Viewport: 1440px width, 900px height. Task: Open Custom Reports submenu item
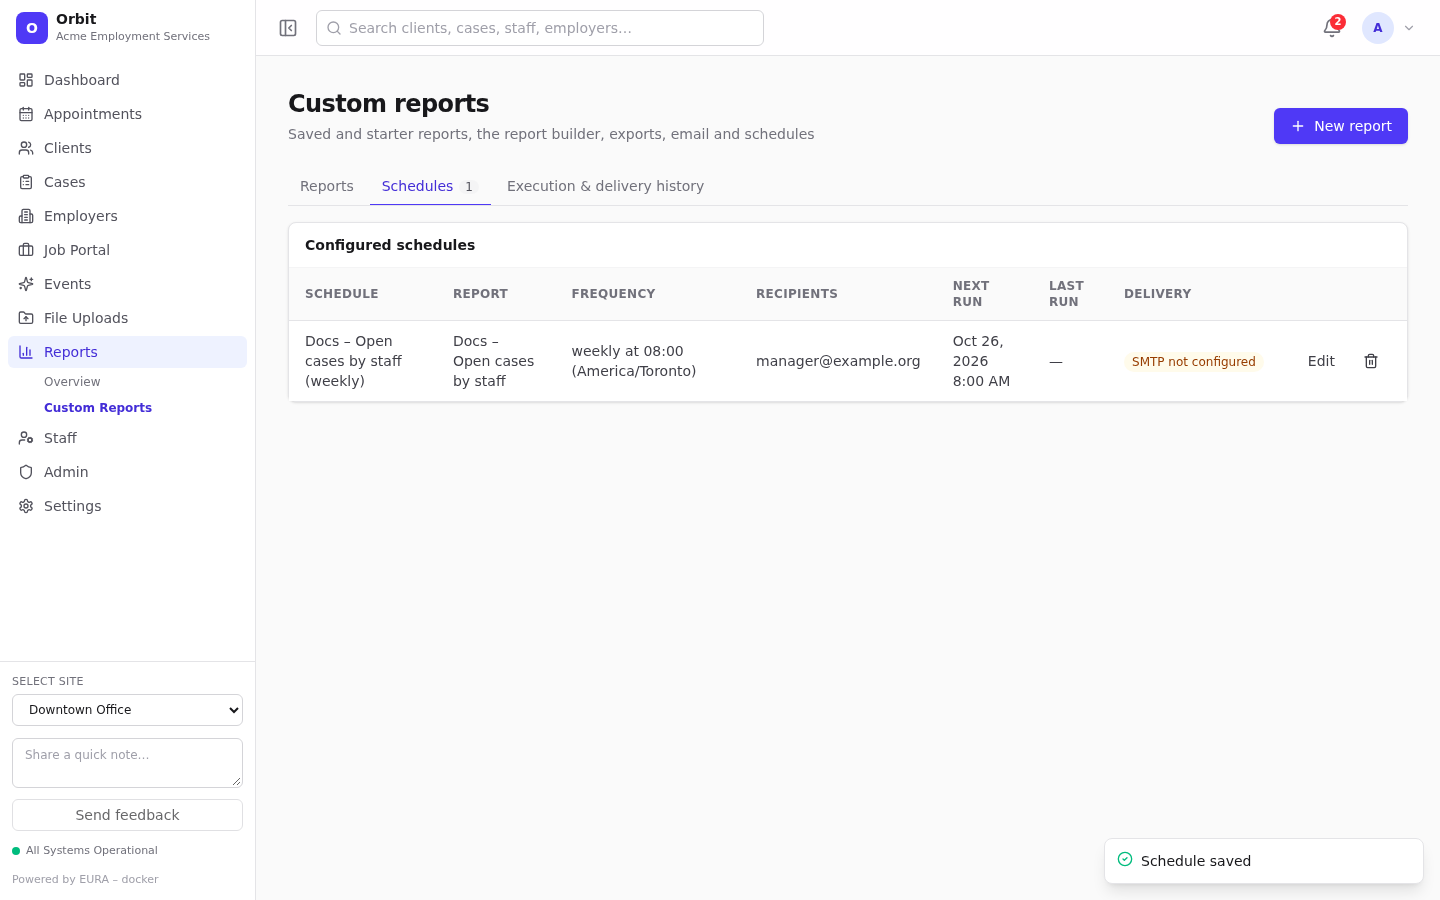point(98,408)
